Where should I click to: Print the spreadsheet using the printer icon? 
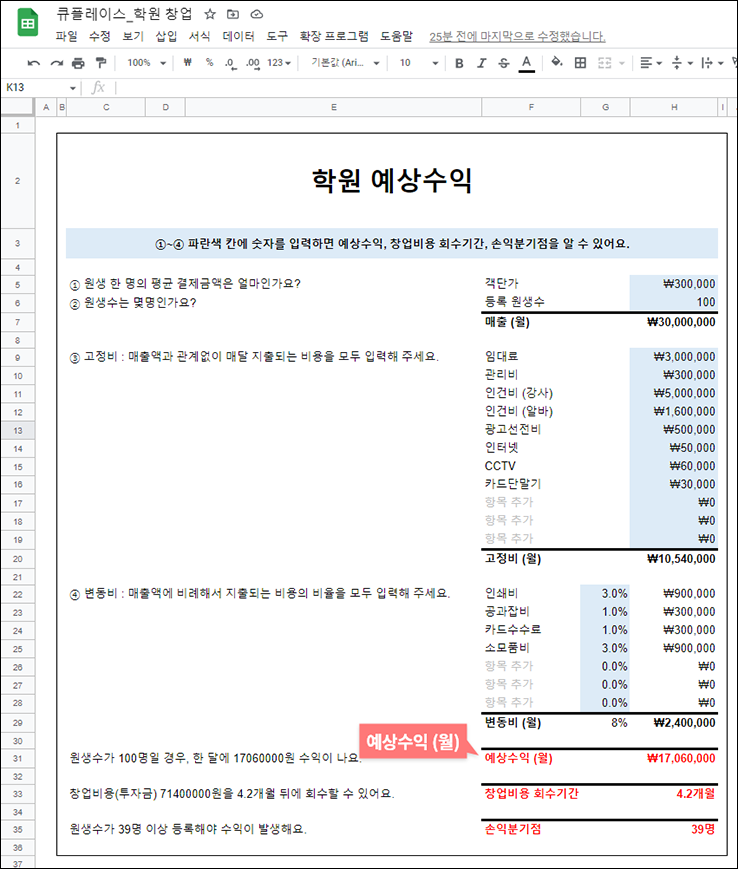[x=78, y=63]
